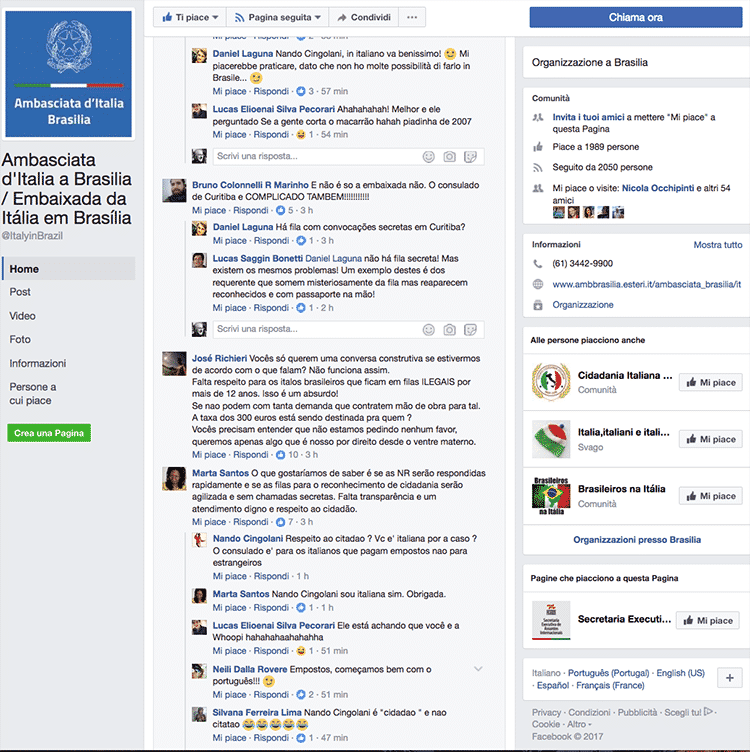The image size is (750, 752).
Task: Open the three-dot more options menu
Action: (x=412, y=17)
